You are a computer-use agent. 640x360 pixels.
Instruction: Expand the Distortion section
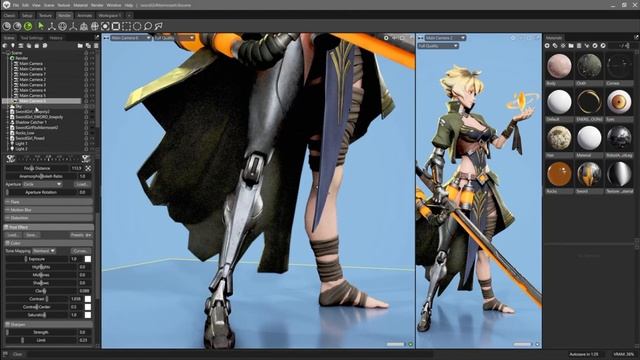48,218
